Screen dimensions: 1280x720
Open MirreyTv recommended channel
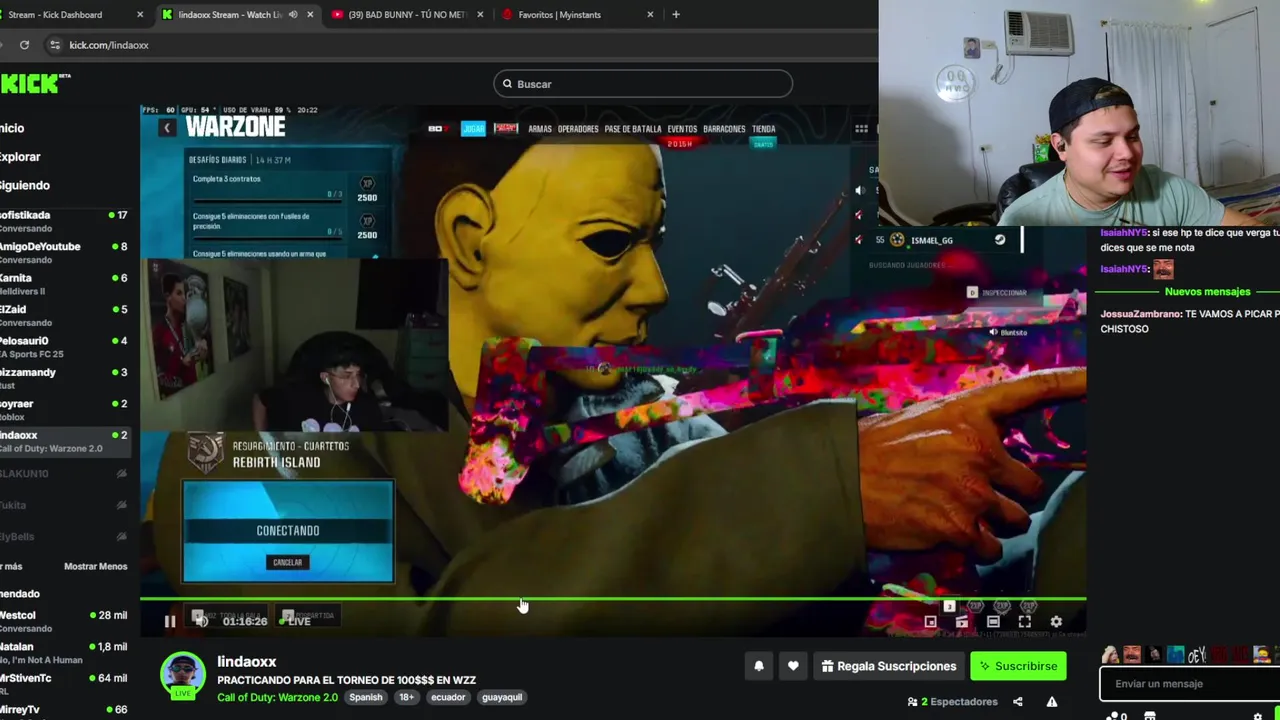(x=64, y=710)
